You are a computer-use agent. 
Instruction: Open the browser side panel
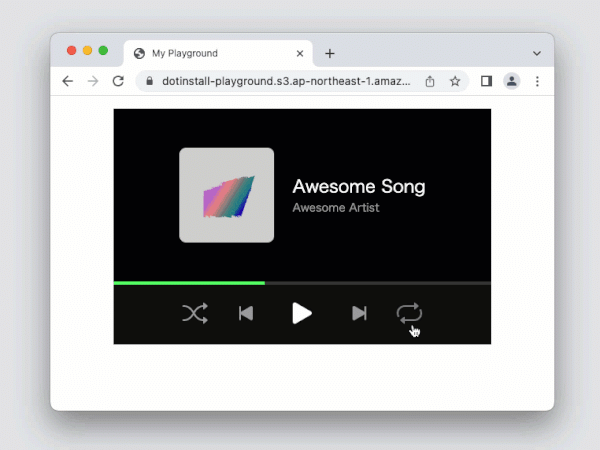[486, 81]
